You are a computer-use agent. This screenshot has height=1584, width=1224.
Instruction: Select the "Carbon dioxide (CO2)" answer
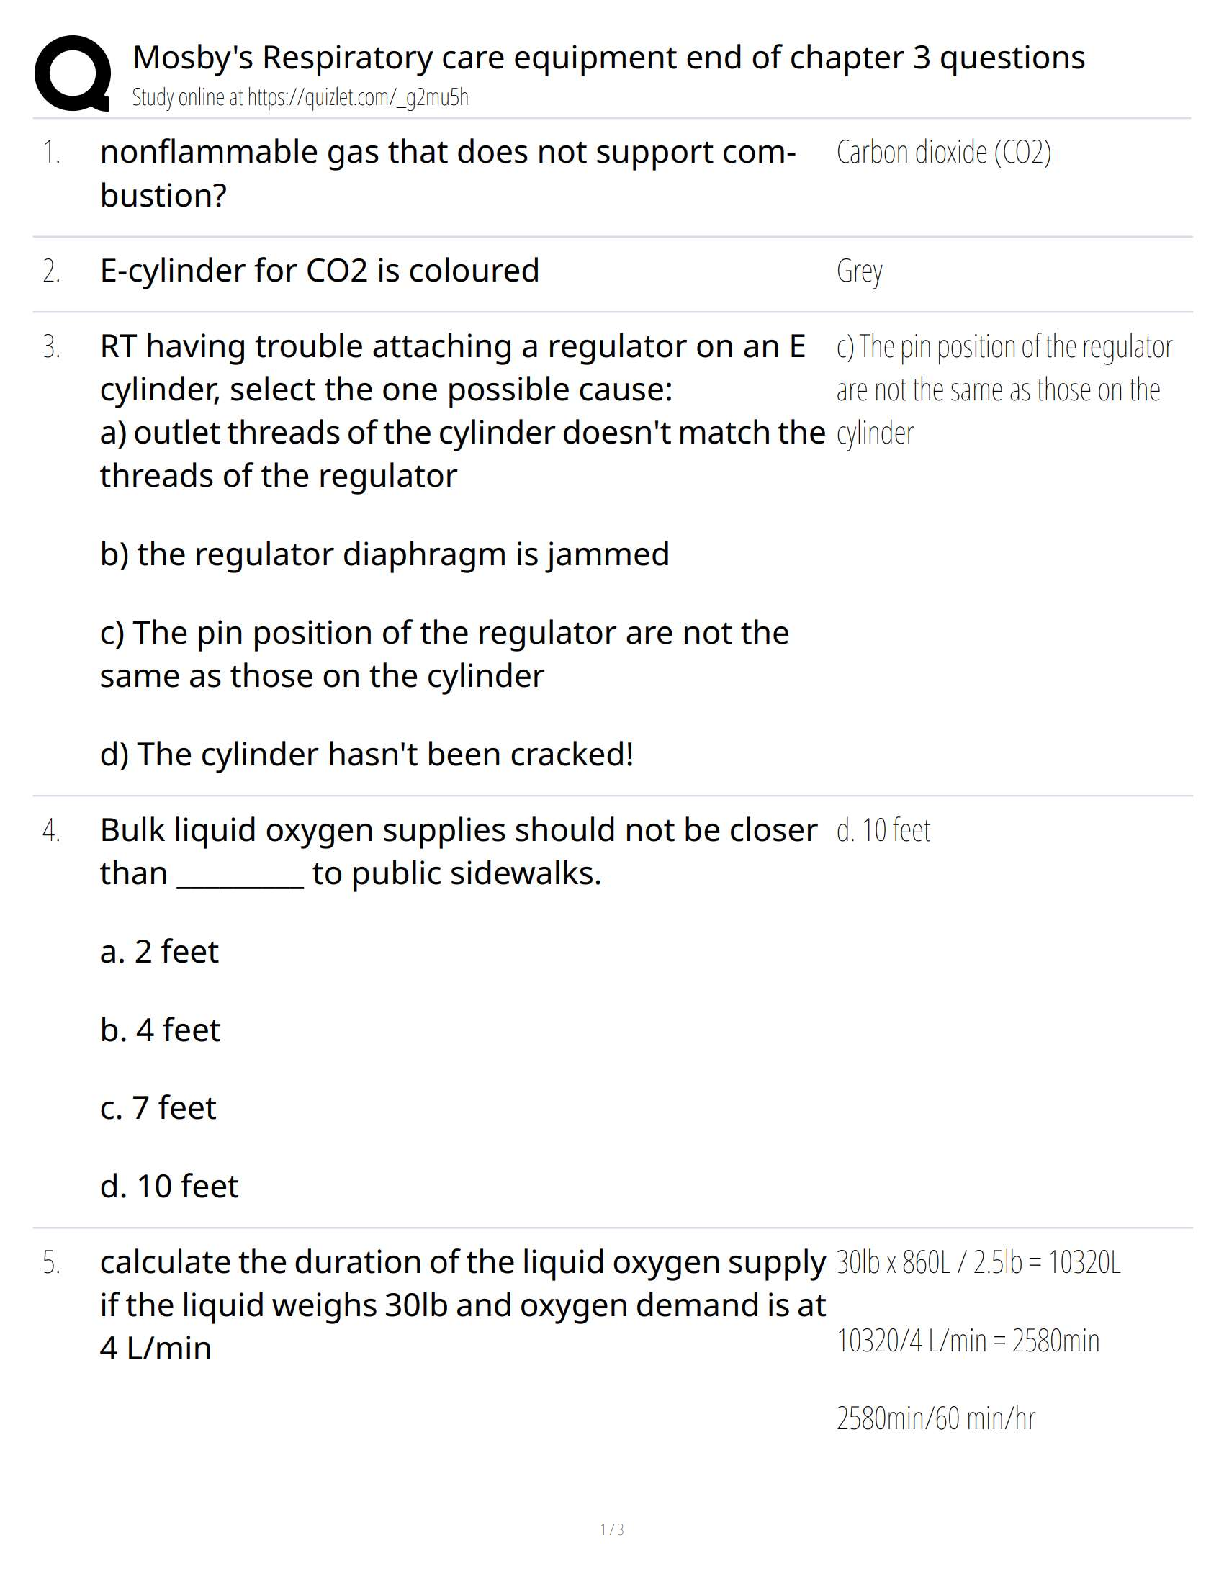tap(943, 152)
